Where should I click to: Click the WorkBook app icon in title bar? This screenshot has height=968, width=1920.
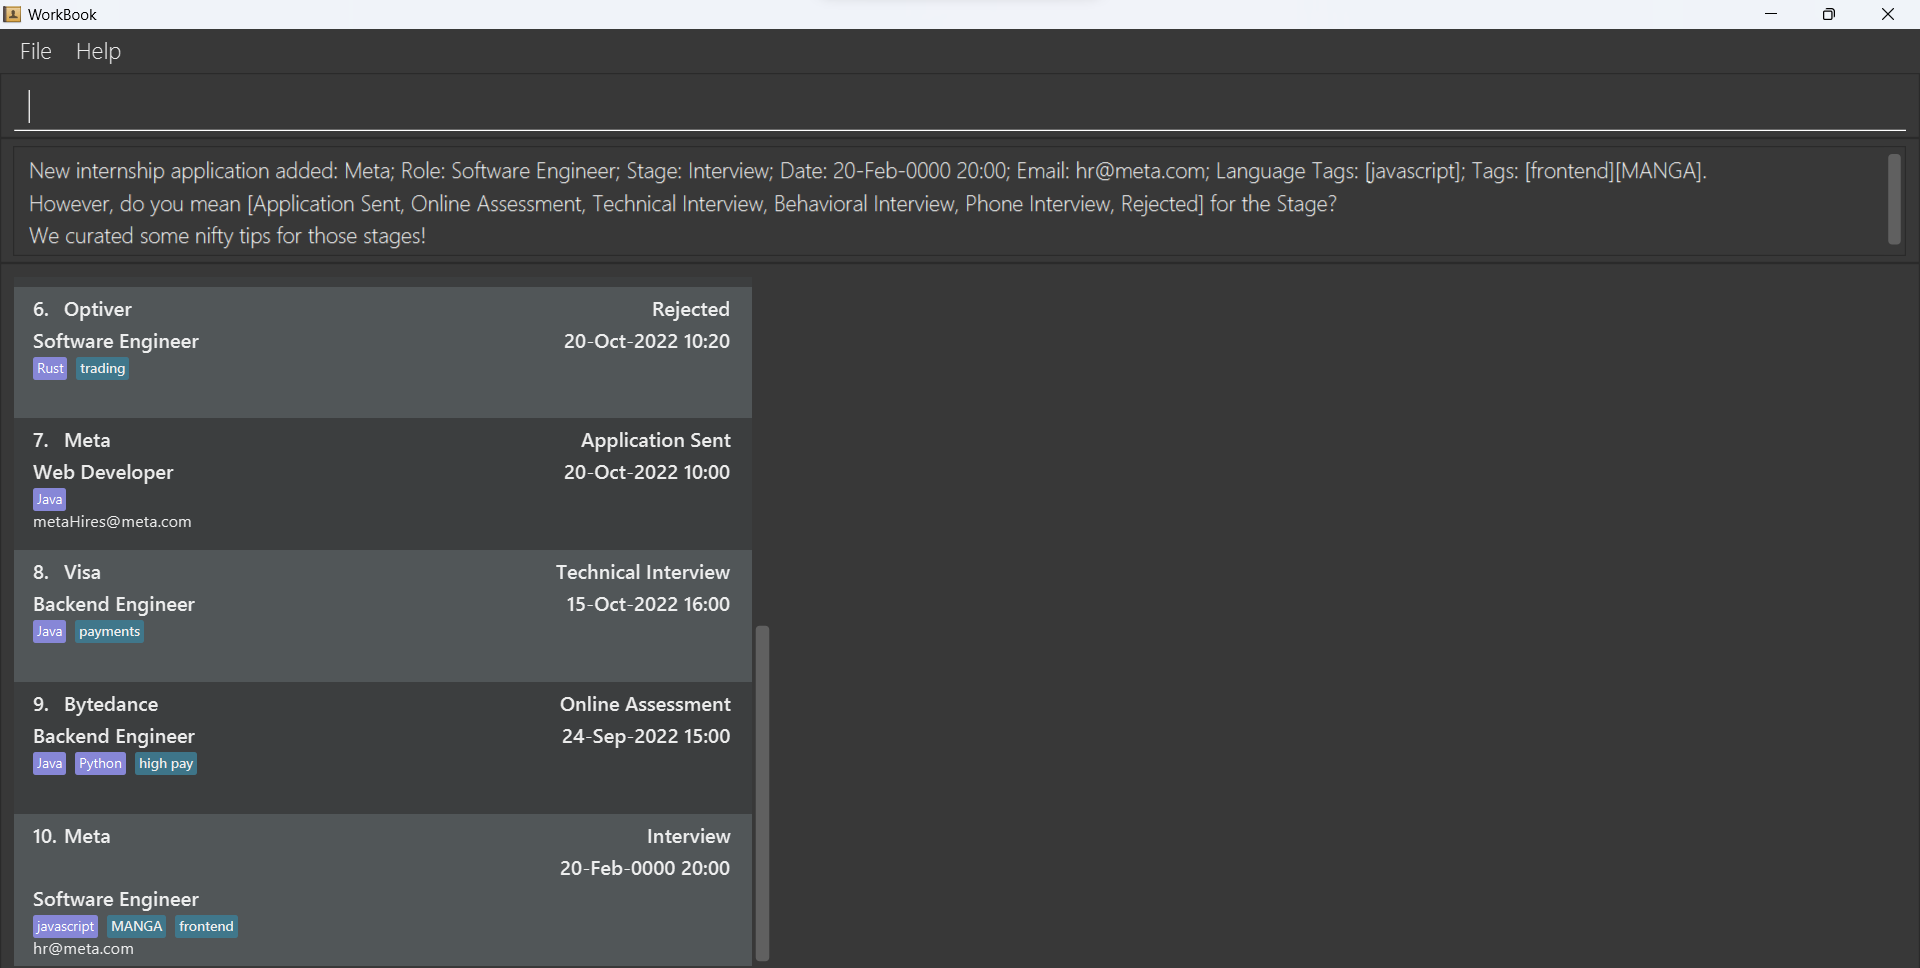pos(12,14)
